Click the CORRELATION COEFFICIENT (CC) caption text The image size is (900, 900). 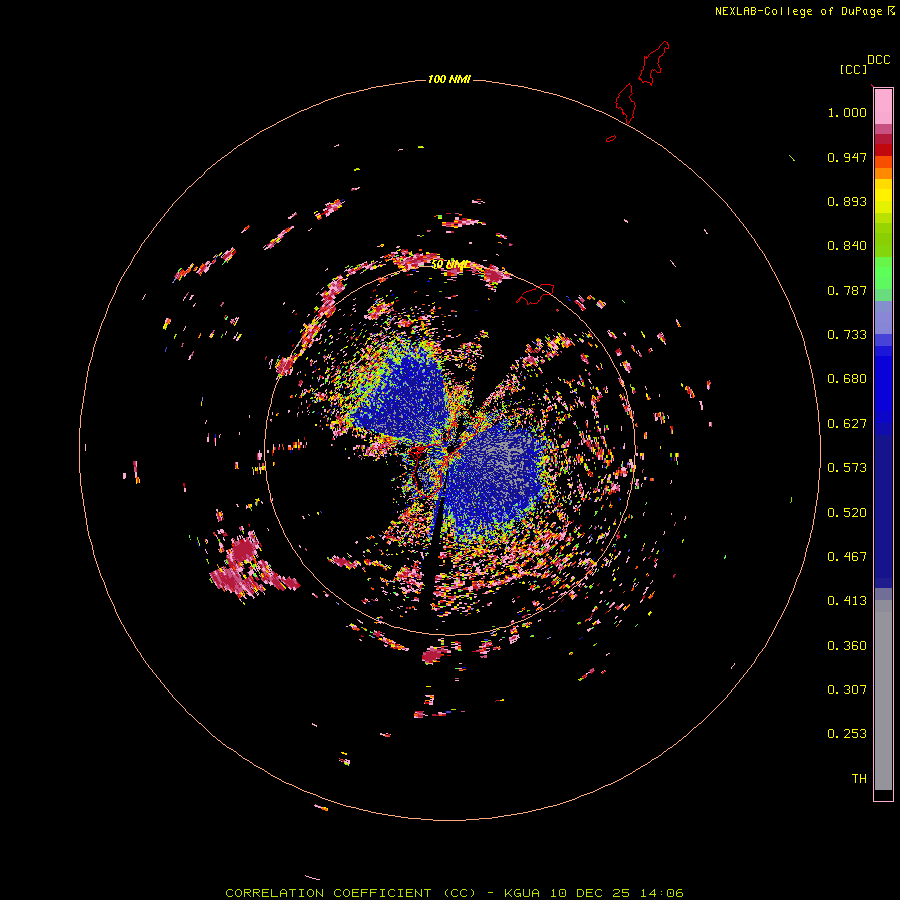coord(351,893)
